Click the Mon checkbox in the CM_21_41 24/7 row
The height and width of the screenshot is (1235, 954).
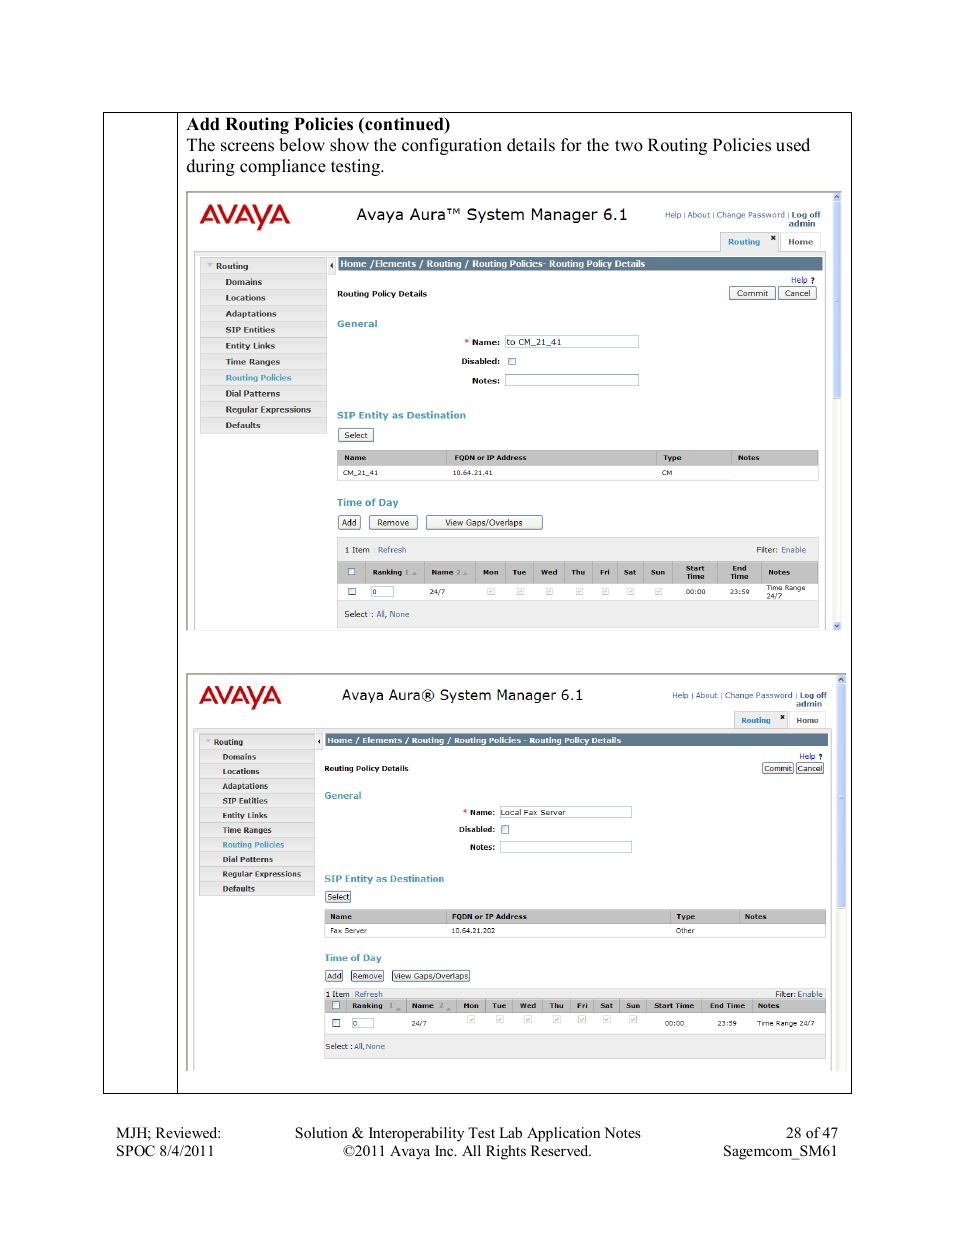tap(490, 591)
